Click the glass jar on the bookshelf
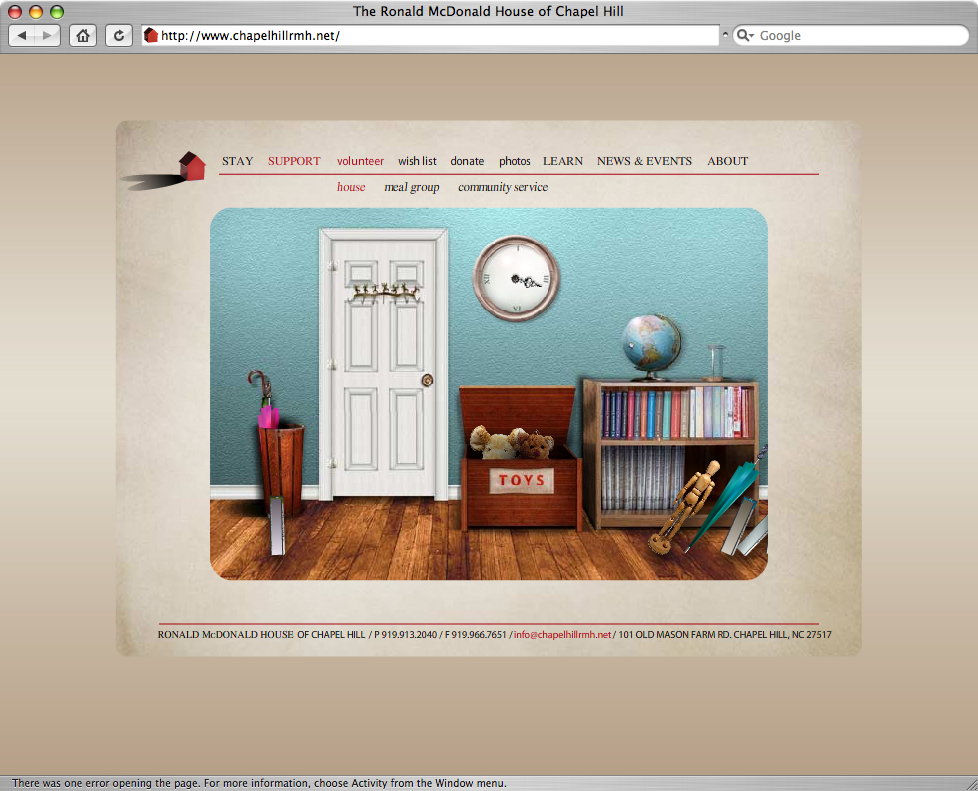Image resolution: width=978 pixels, height=791 pixels. 715,362
